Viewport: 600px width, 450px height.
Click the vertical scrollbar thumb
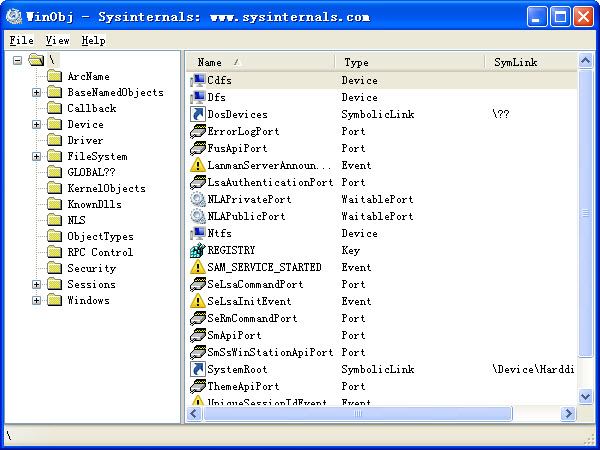585,213
